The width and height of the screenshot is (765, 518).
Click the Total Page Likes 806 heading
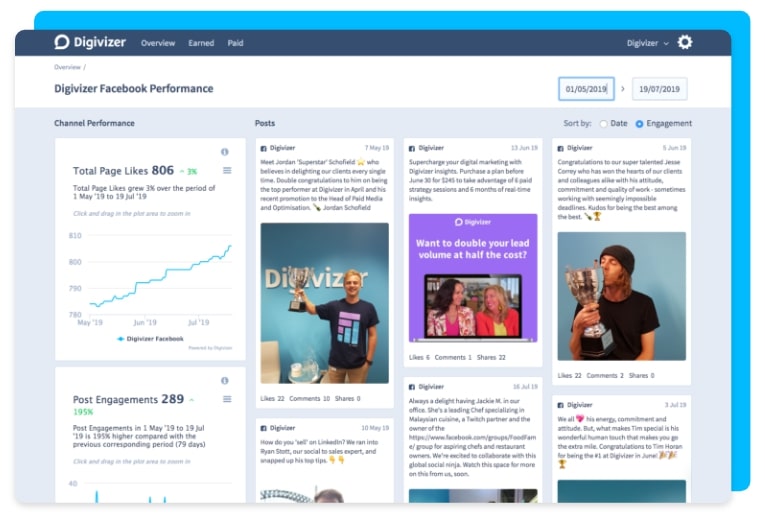pos(123,170)
